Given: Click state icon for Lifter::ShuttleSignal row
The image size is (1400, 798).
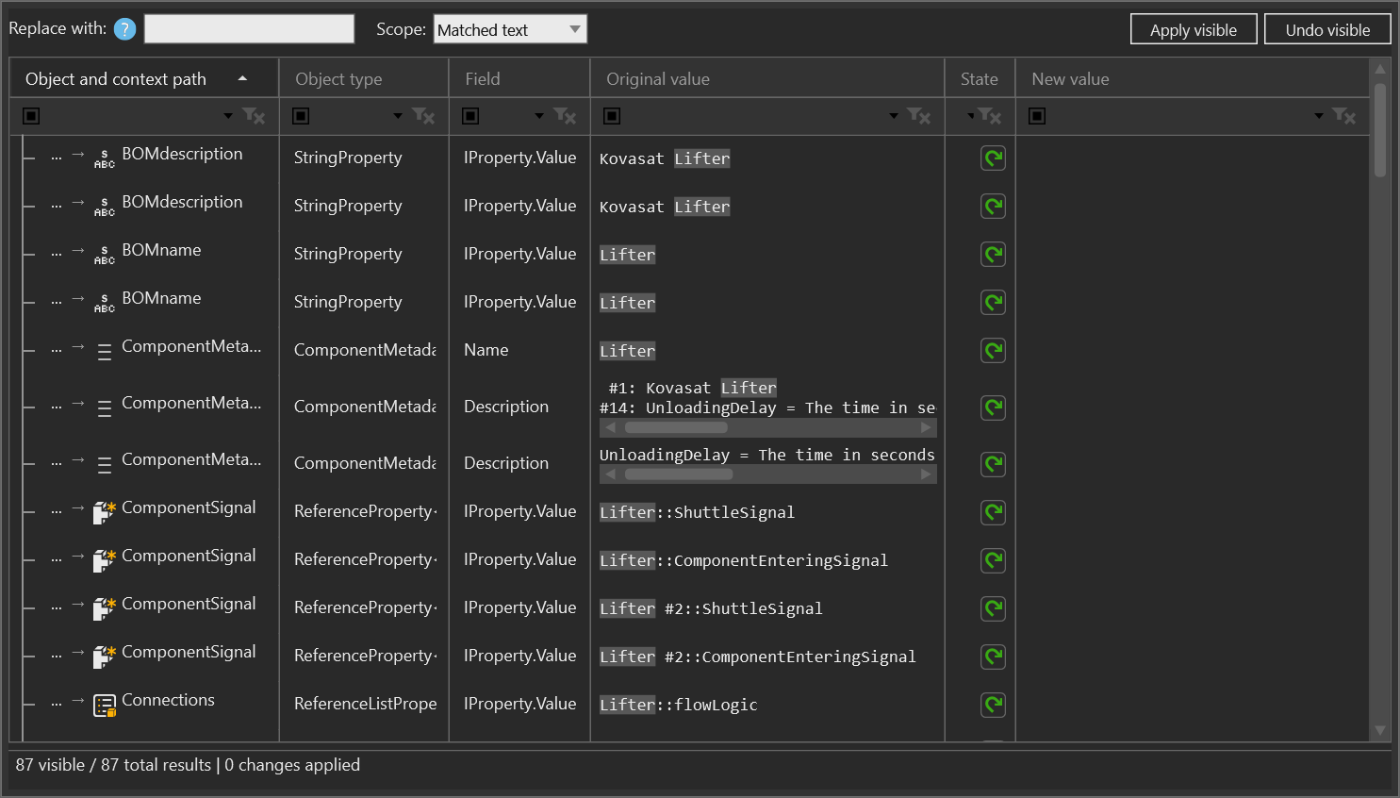Looking at the screenshot, I should tap(993, 512).
